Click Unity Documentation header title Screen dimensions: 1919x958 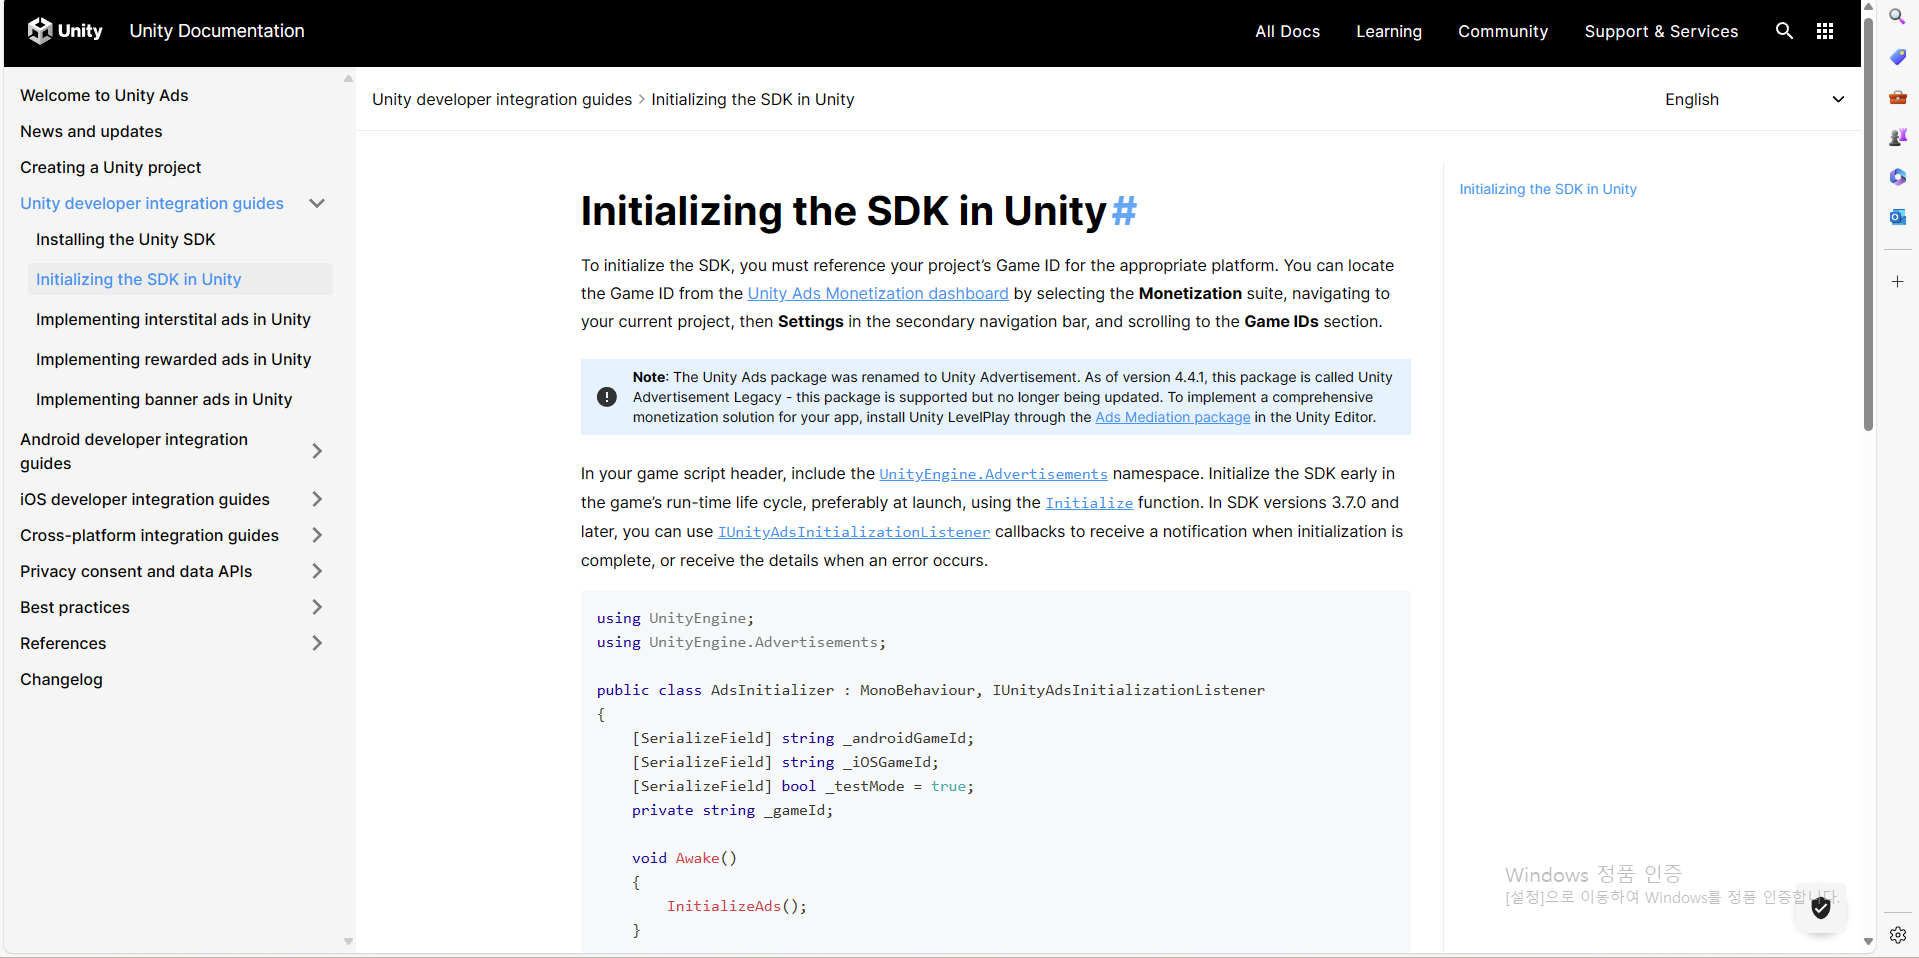(x=217, y=31)
